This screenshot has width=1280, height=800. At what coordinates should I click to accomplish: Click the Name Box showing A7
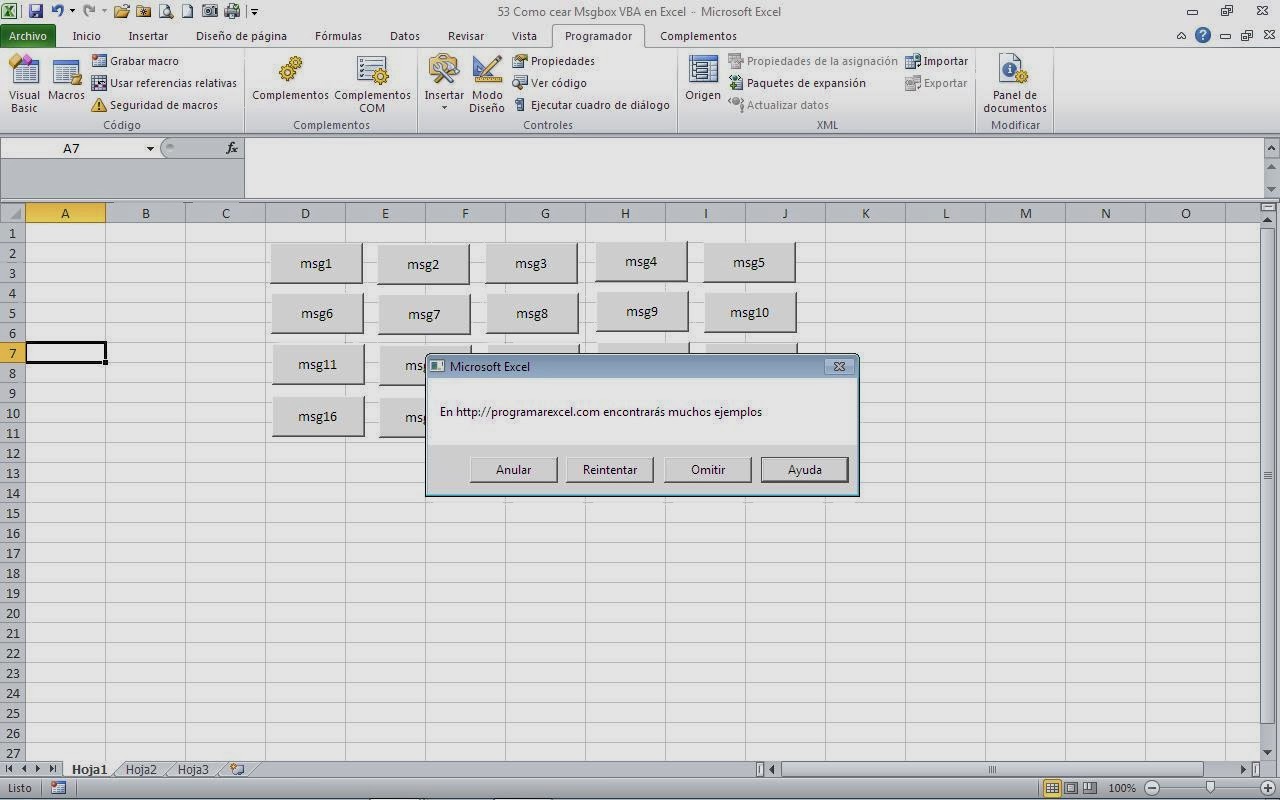pos(72,148)
